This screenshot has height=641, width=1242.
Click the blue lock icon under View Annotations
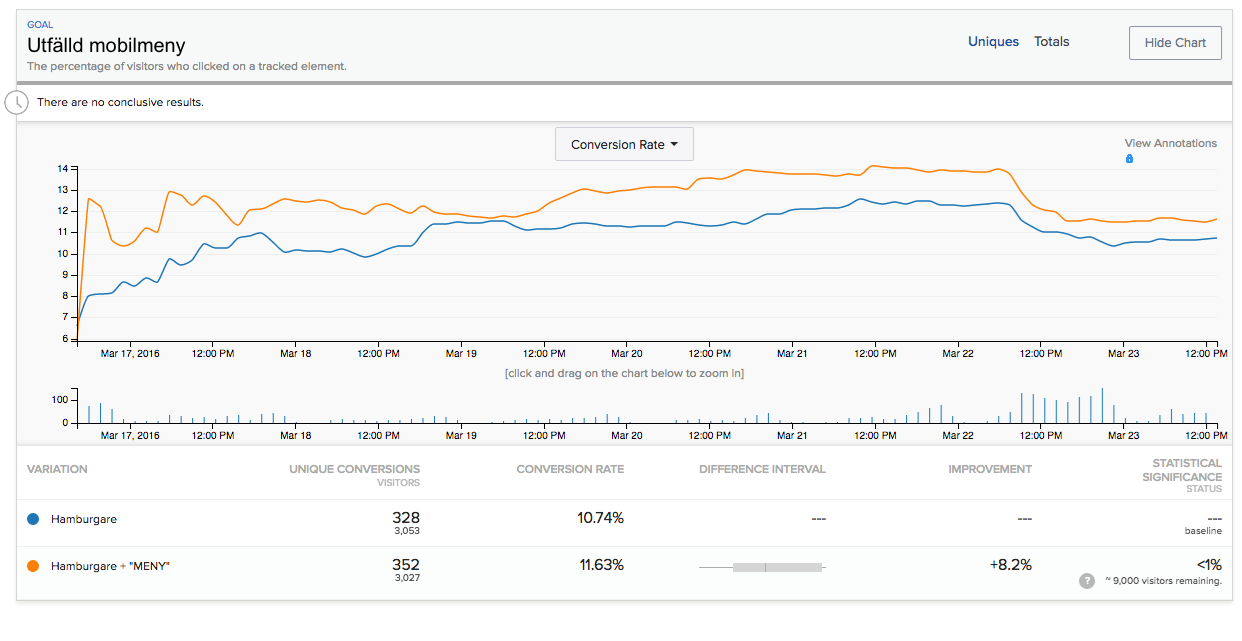pyautogui.click(x=1129, y=159)
